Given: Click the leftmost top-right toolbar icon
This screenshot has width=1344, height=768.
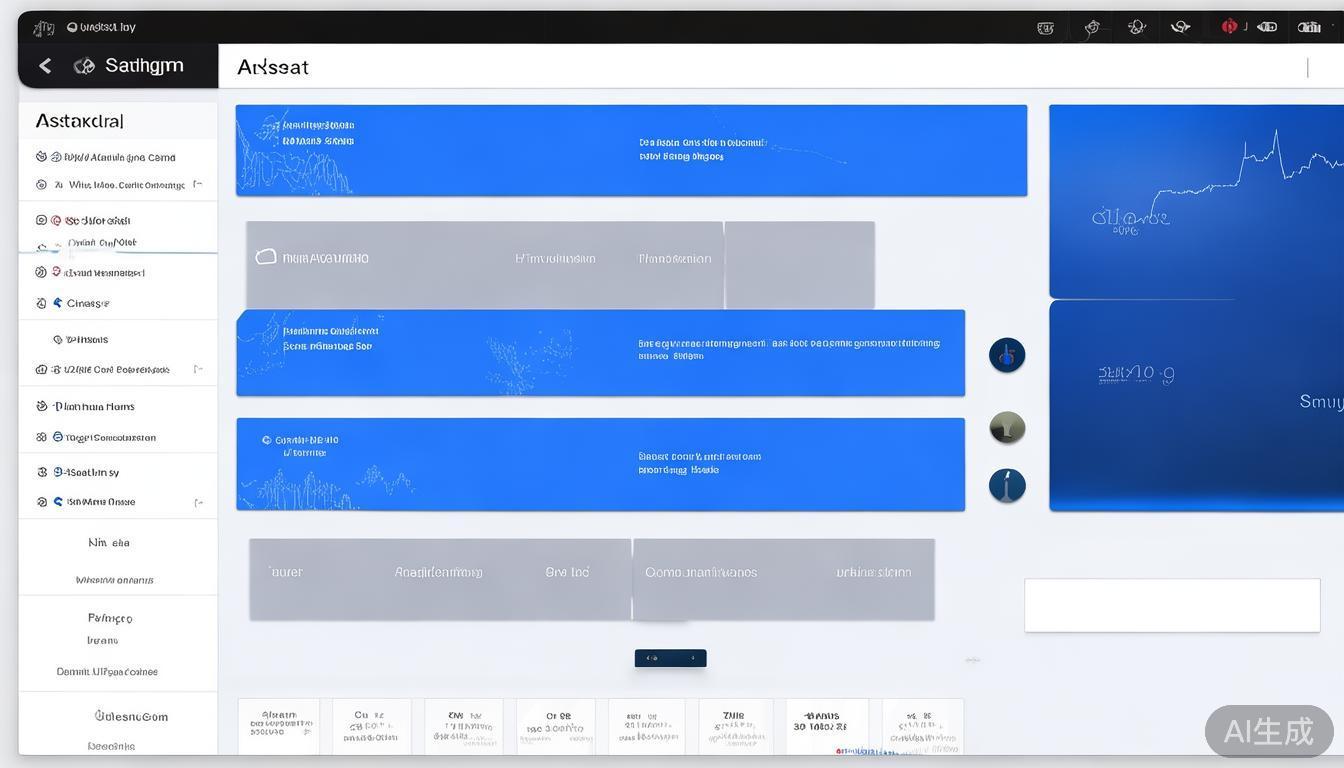Looking at the screenshot, I should point(1046,28).
